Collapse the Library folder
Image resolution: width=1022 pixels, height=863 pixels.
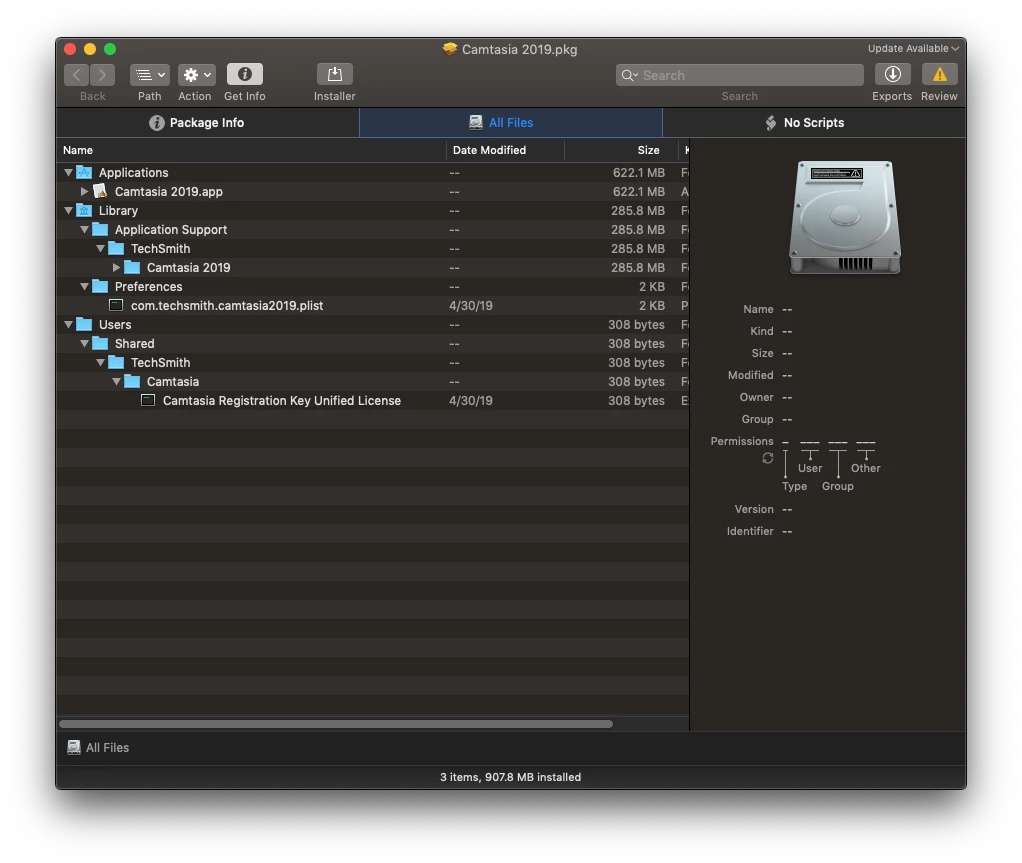tap(68, 211)
